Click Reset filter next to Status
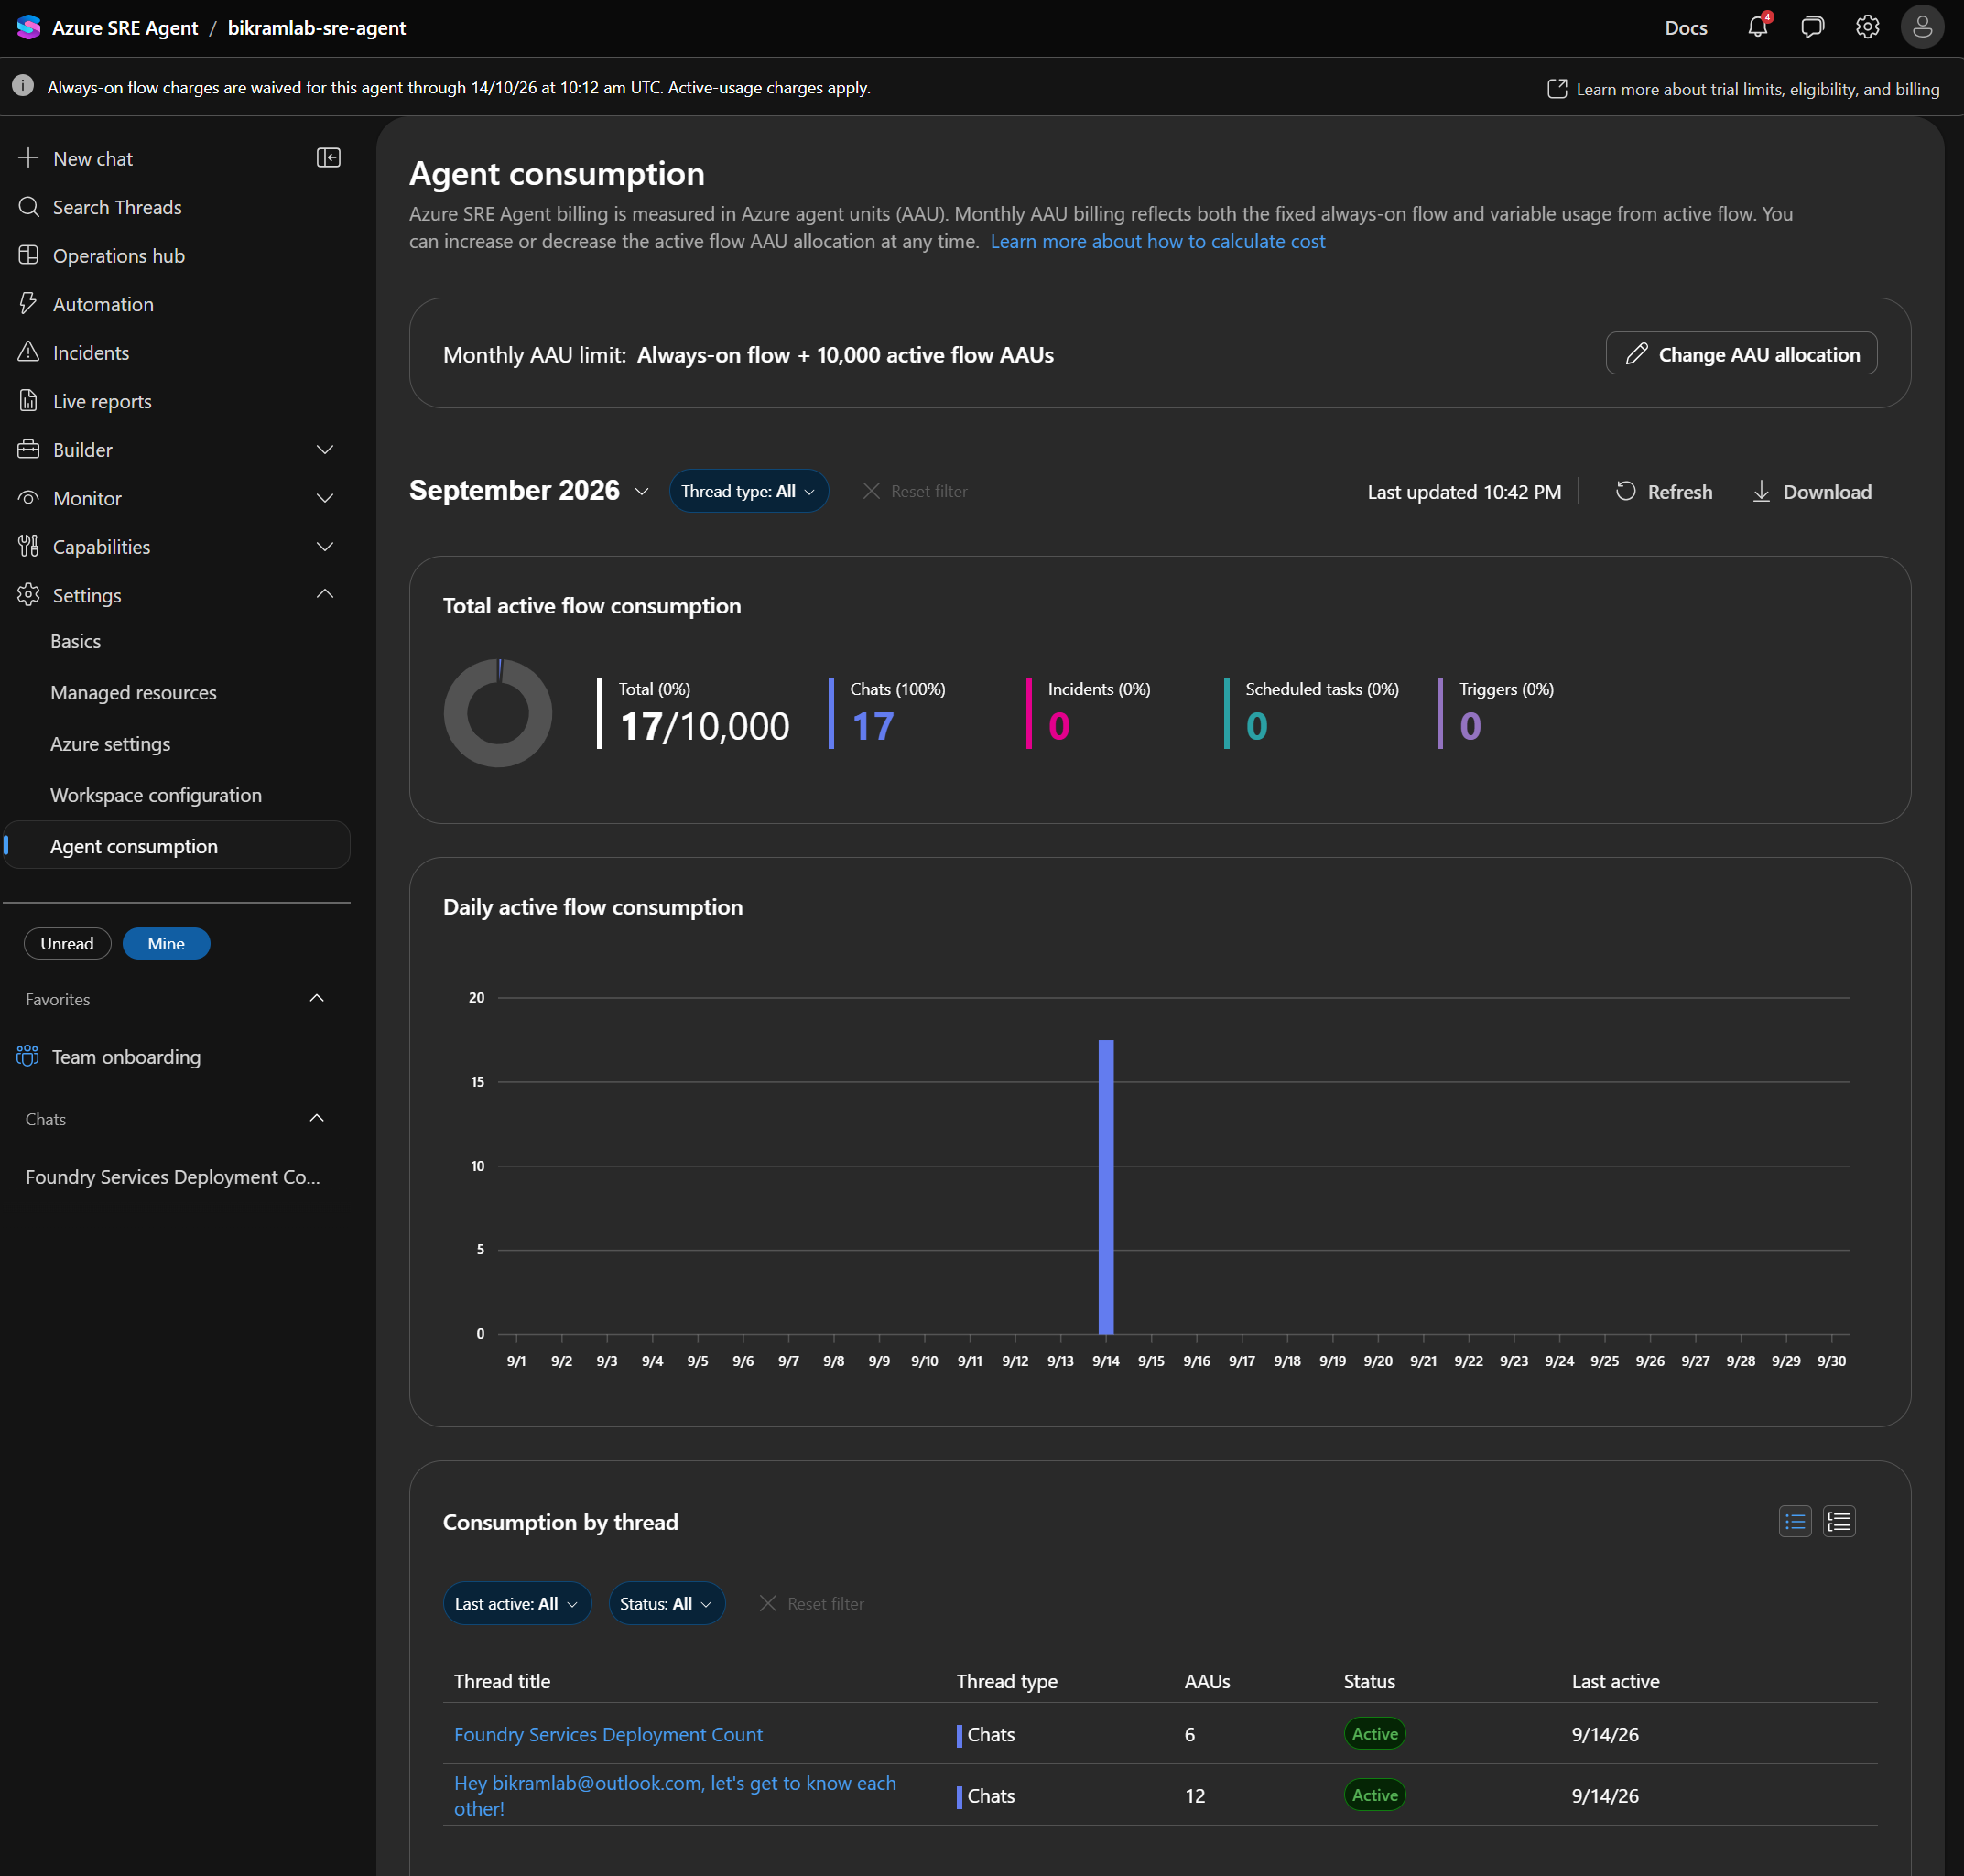1964x1876 pixels. coord(811,1603)
